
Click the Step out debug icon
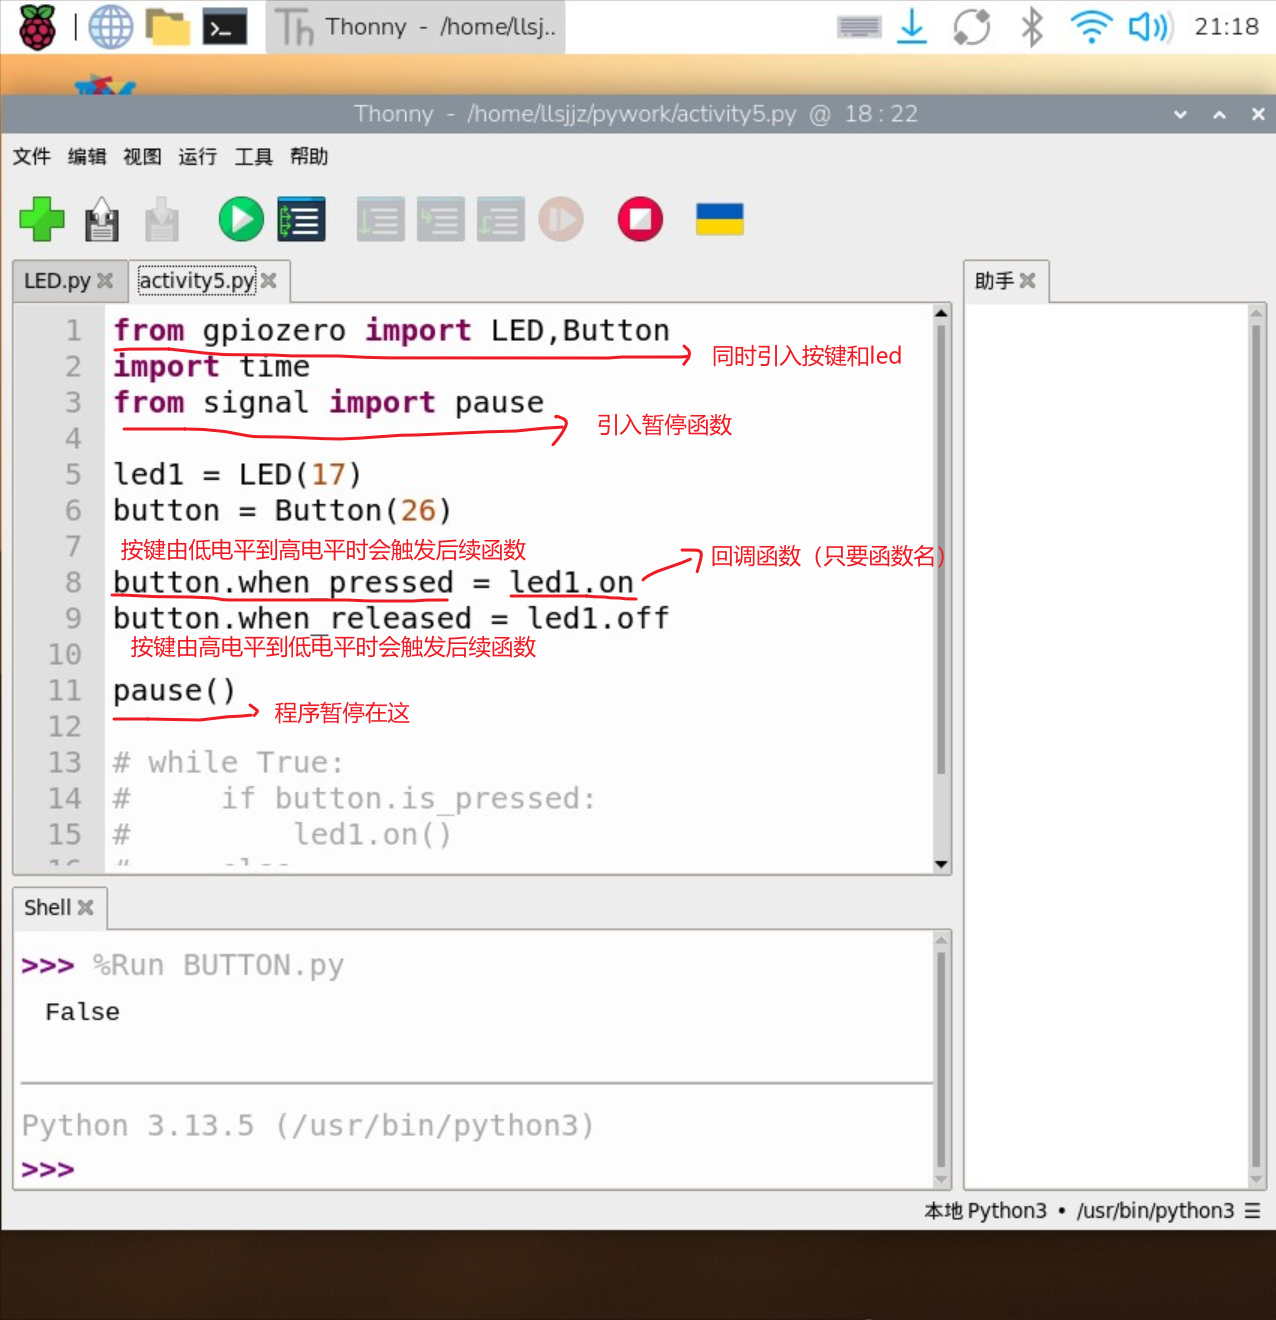[501, 219]
